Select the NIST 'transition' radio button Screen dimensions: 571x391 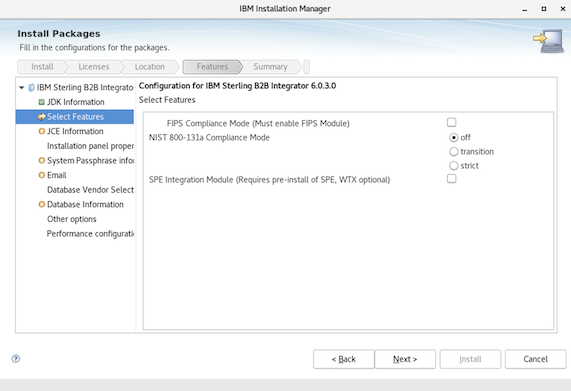(453, 151)
